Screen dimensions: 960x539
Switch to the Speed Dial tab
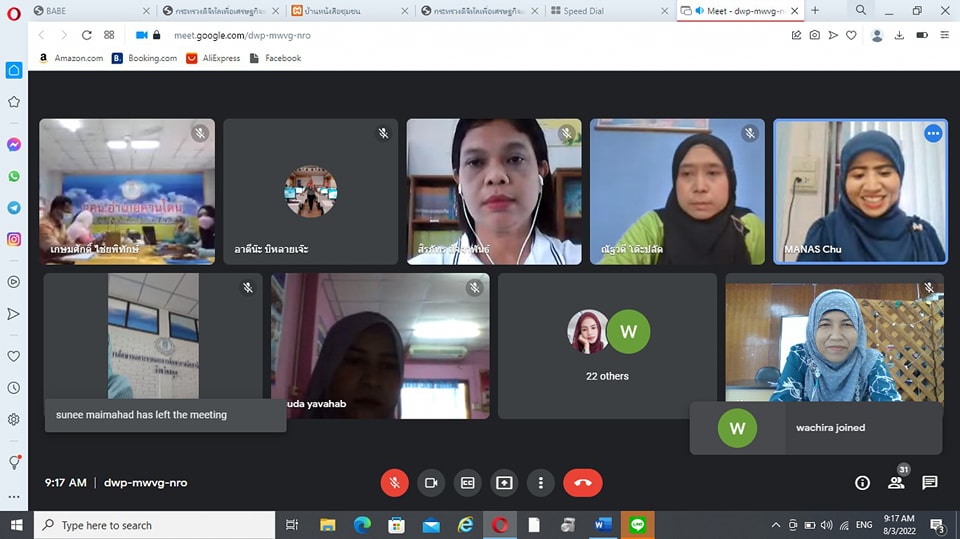click(610, 10)
